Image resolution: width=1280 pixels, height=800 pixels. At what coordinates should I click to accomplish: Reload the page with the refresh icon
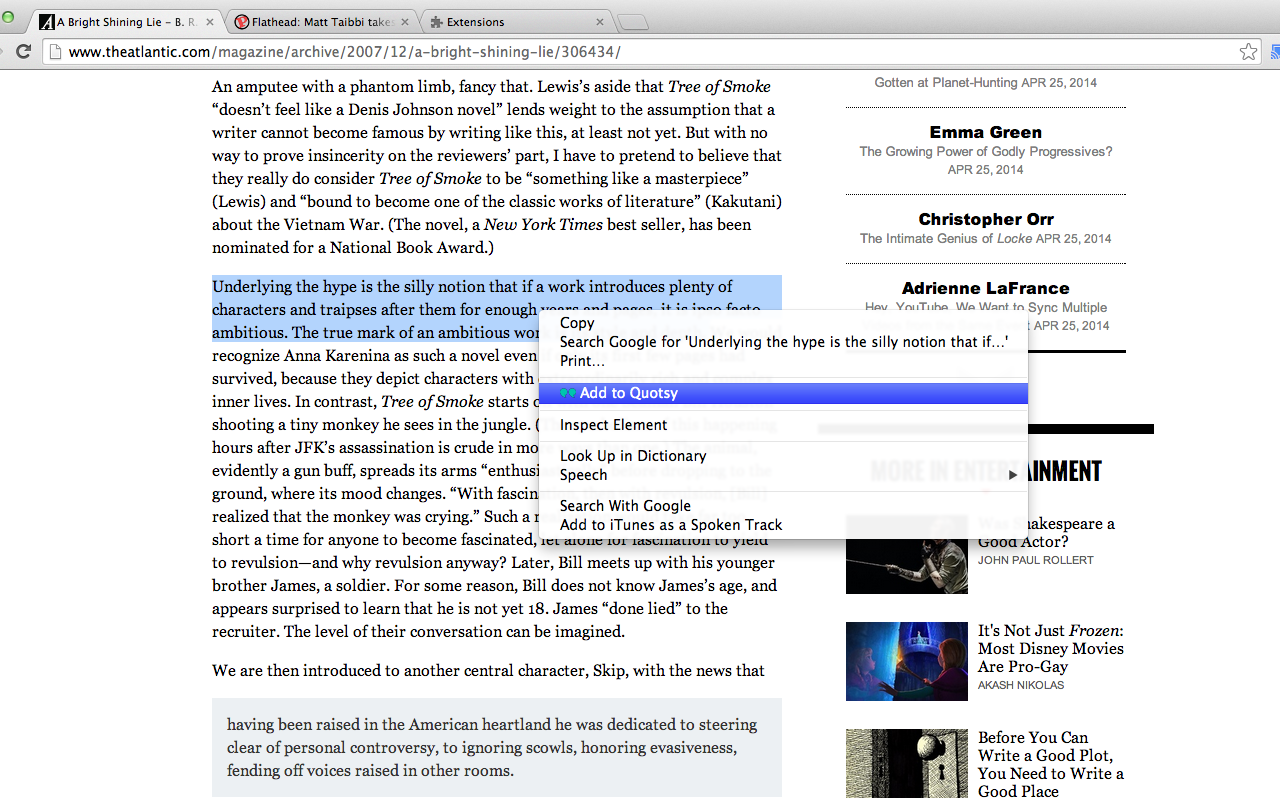pos(24,52)
